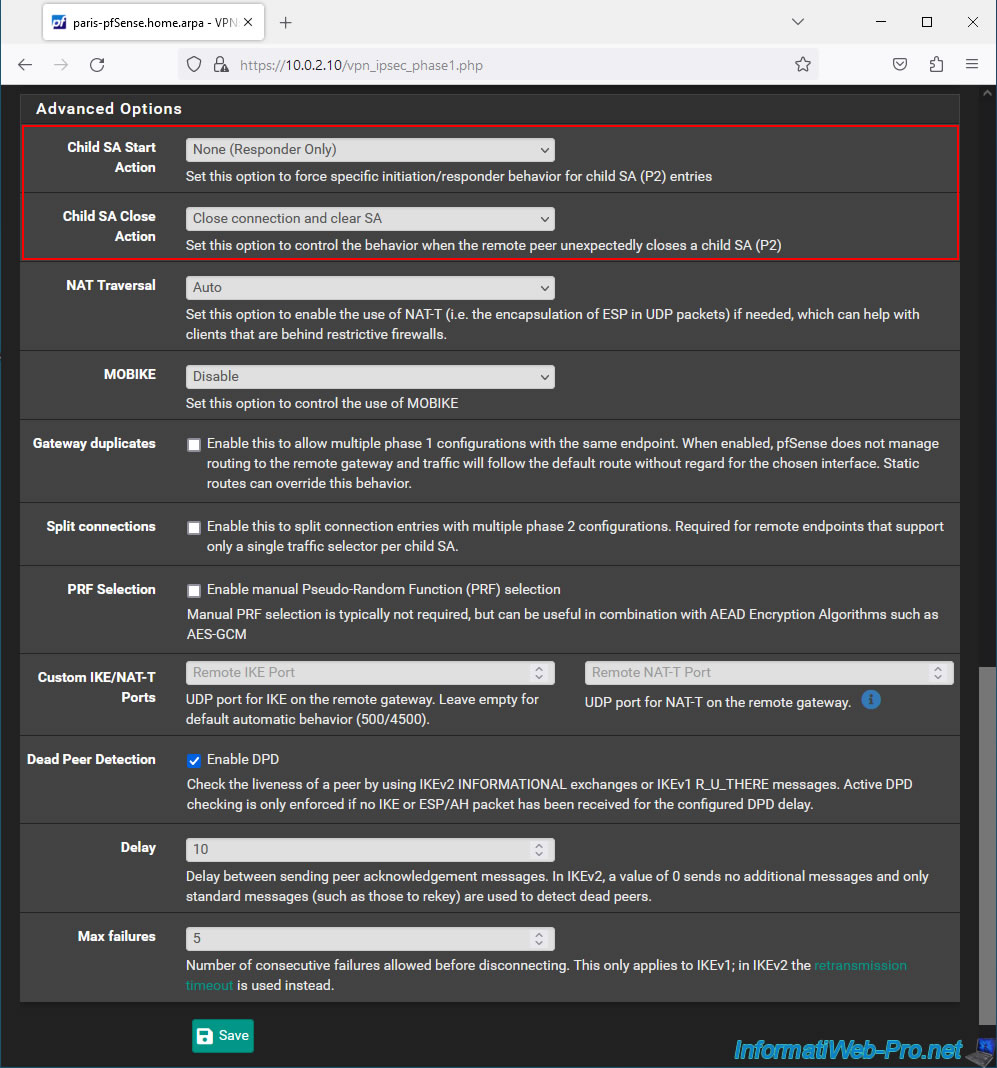Click the Custom IKE/NAT-T Ports label
997x1068 pixels.
pyautogui.click(x=97, y=687)
